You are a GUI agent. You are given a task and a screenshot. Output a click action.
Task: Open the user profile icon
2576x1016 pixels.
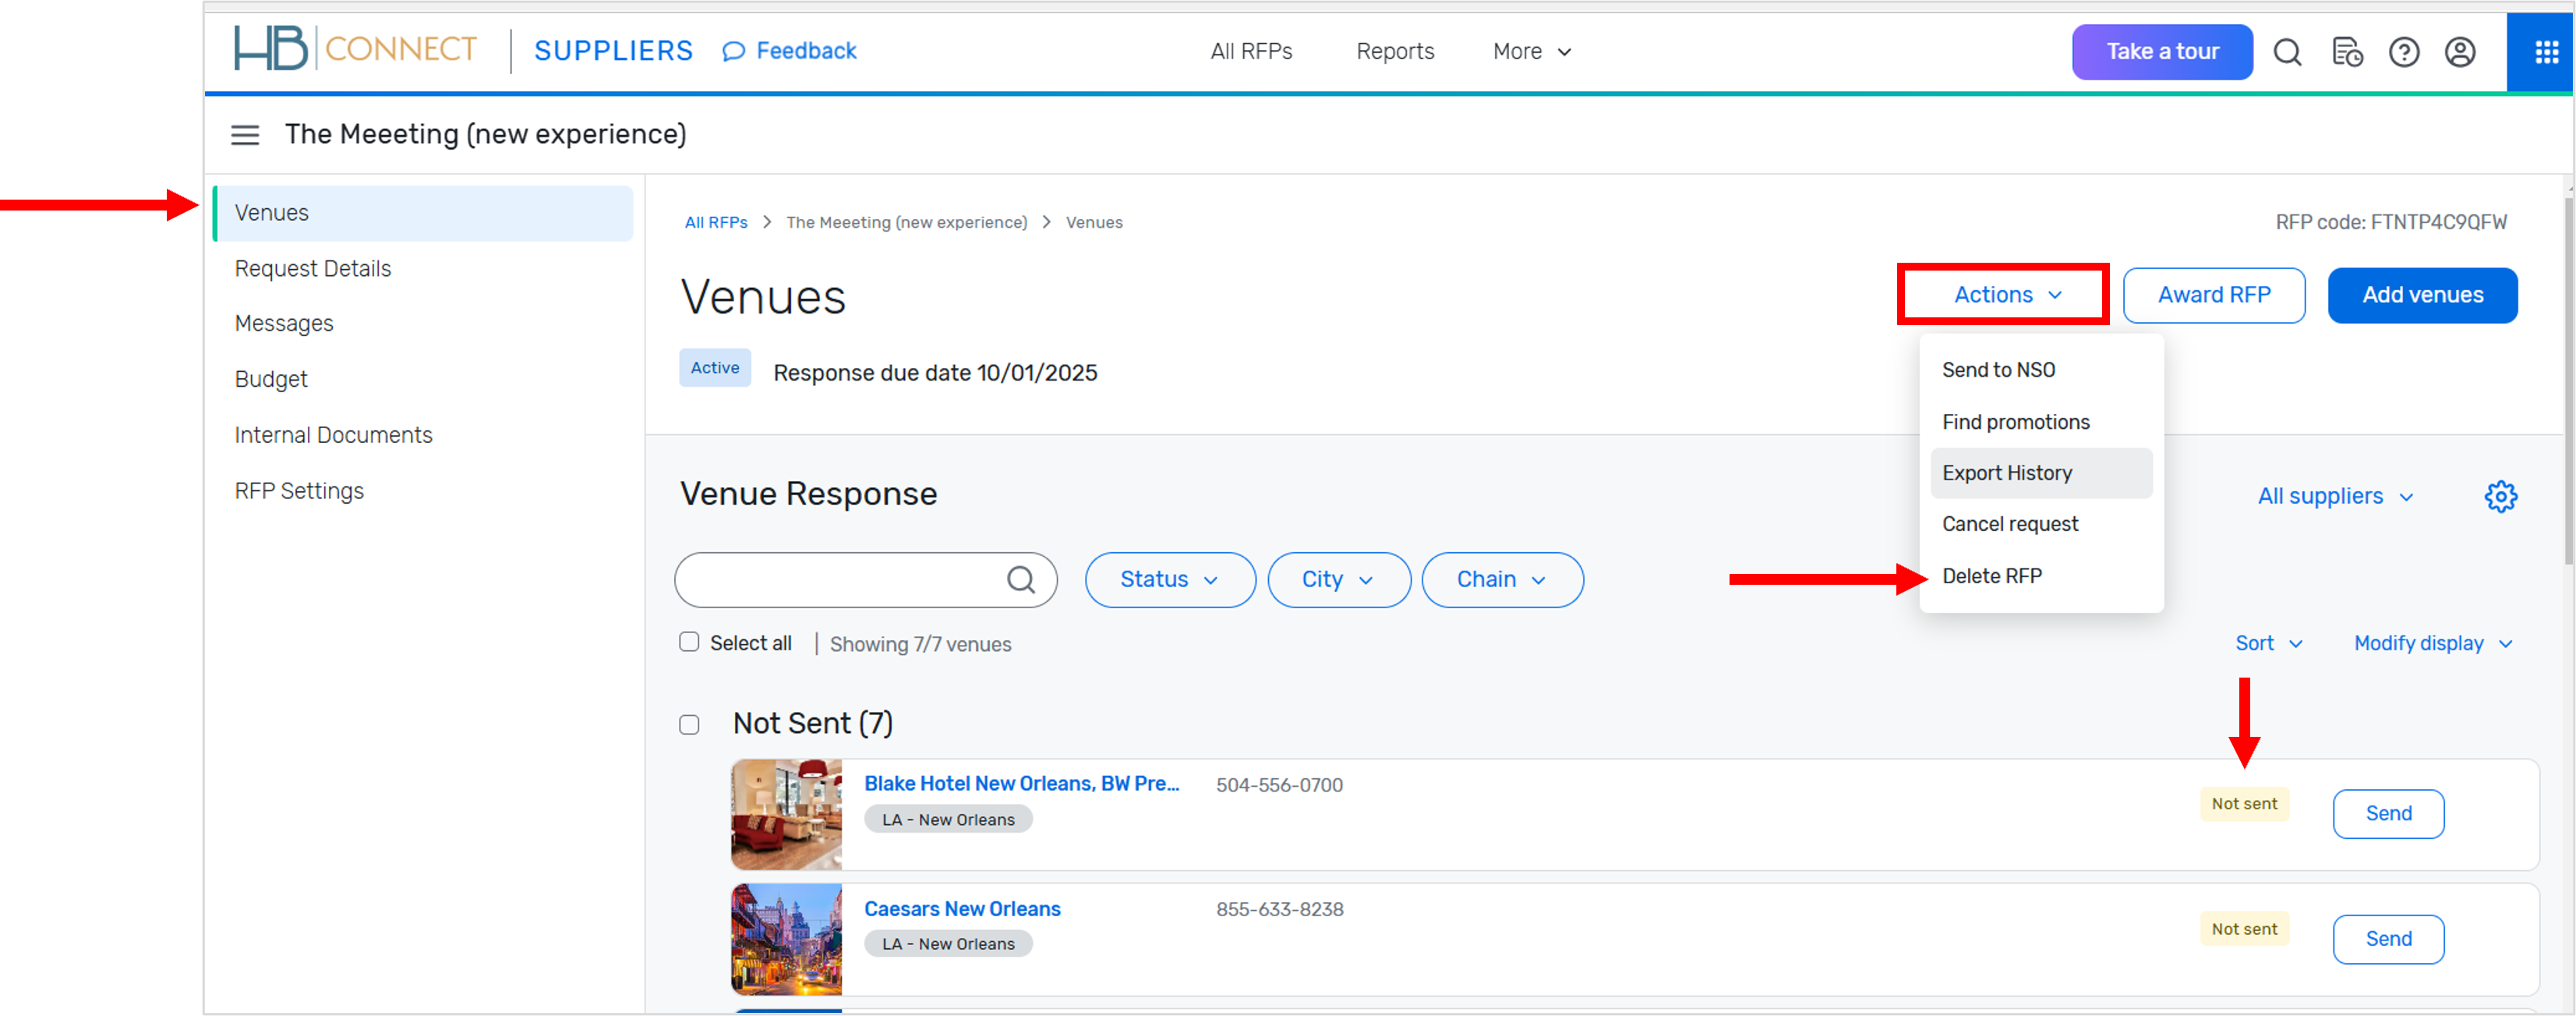(x=2460, y=52)
